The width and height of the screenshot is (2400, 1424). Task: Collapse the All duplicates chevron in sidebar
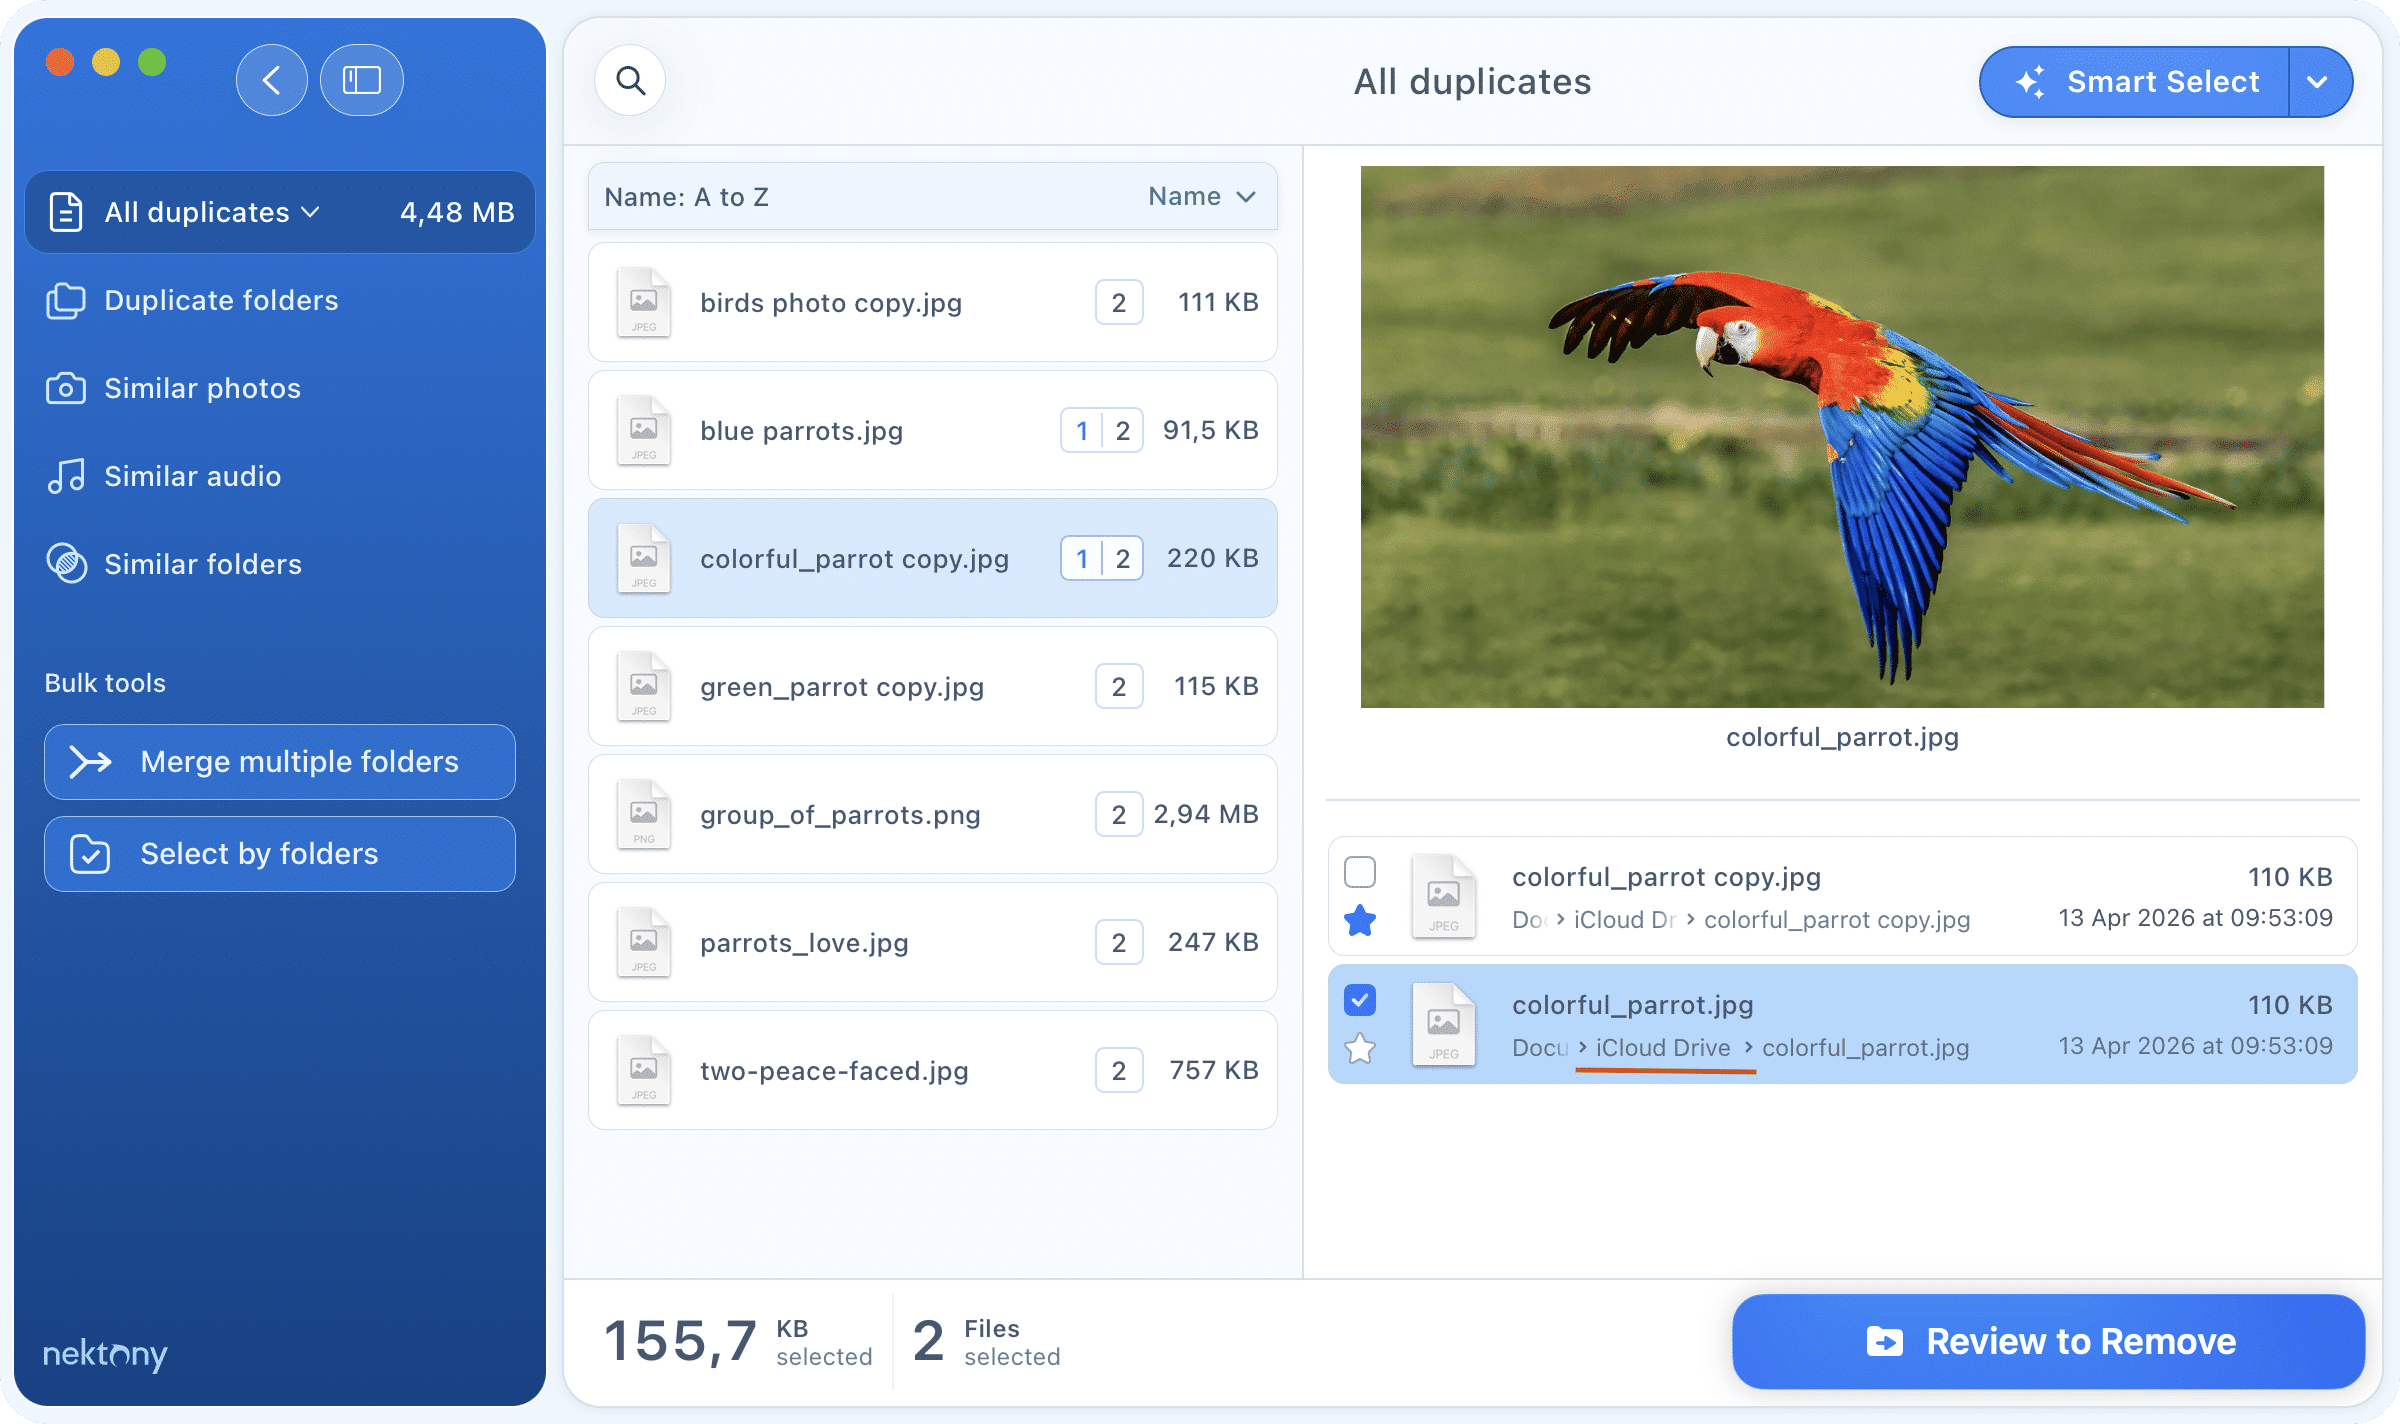pos(311,211)
